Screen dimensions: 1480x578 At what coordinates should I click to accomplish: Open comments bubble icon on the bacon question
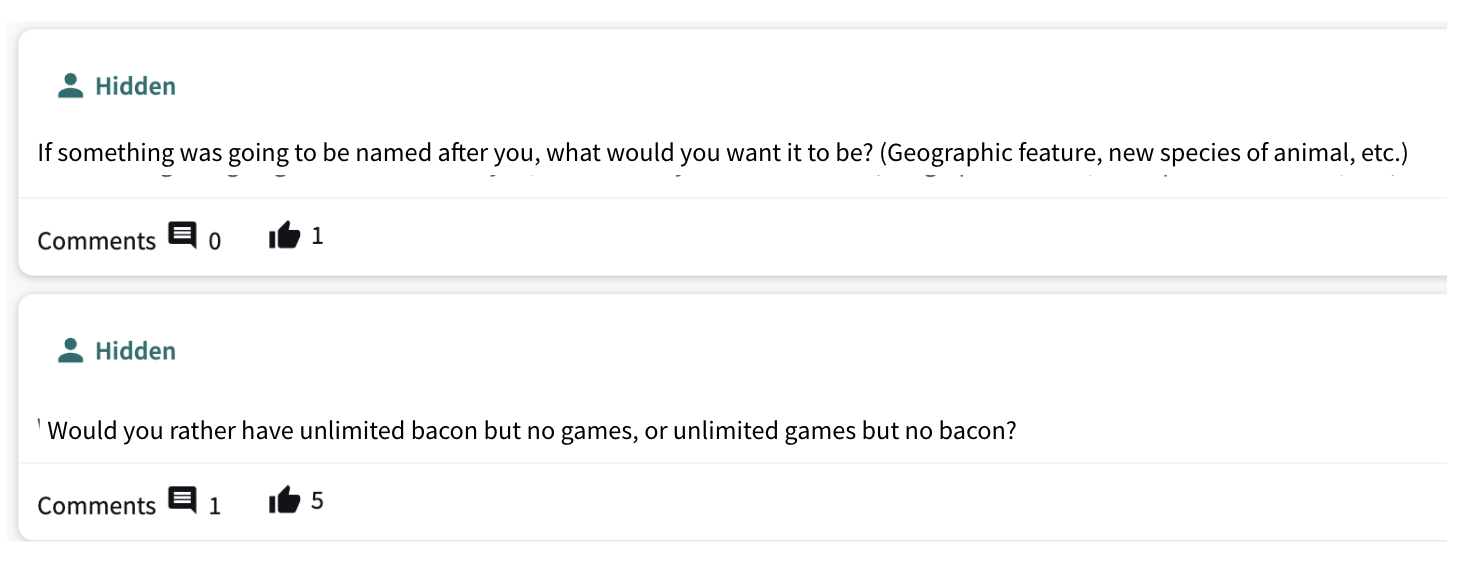[x=182, y=502]
